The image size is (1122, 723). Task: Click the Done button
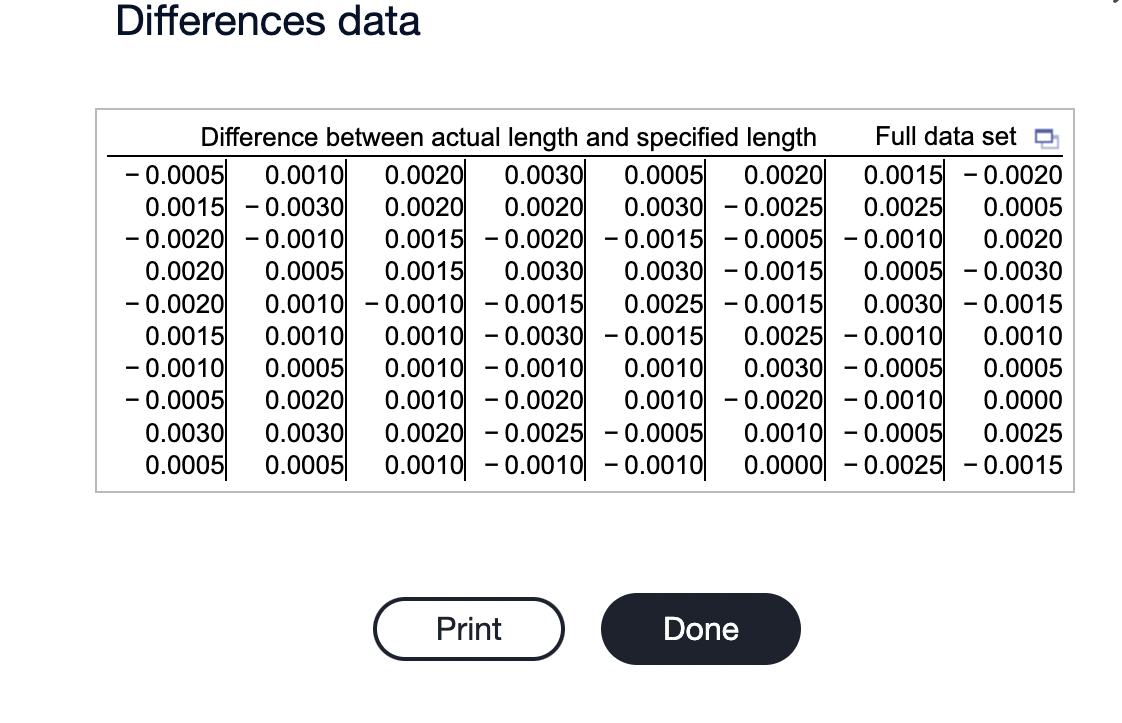point(701,629)
